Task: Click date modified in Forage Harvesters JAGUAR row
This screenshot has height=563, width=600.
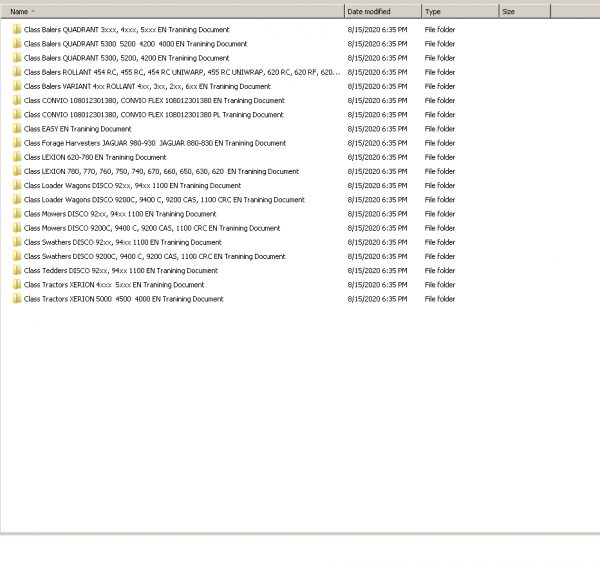Action: click(377, 143)
